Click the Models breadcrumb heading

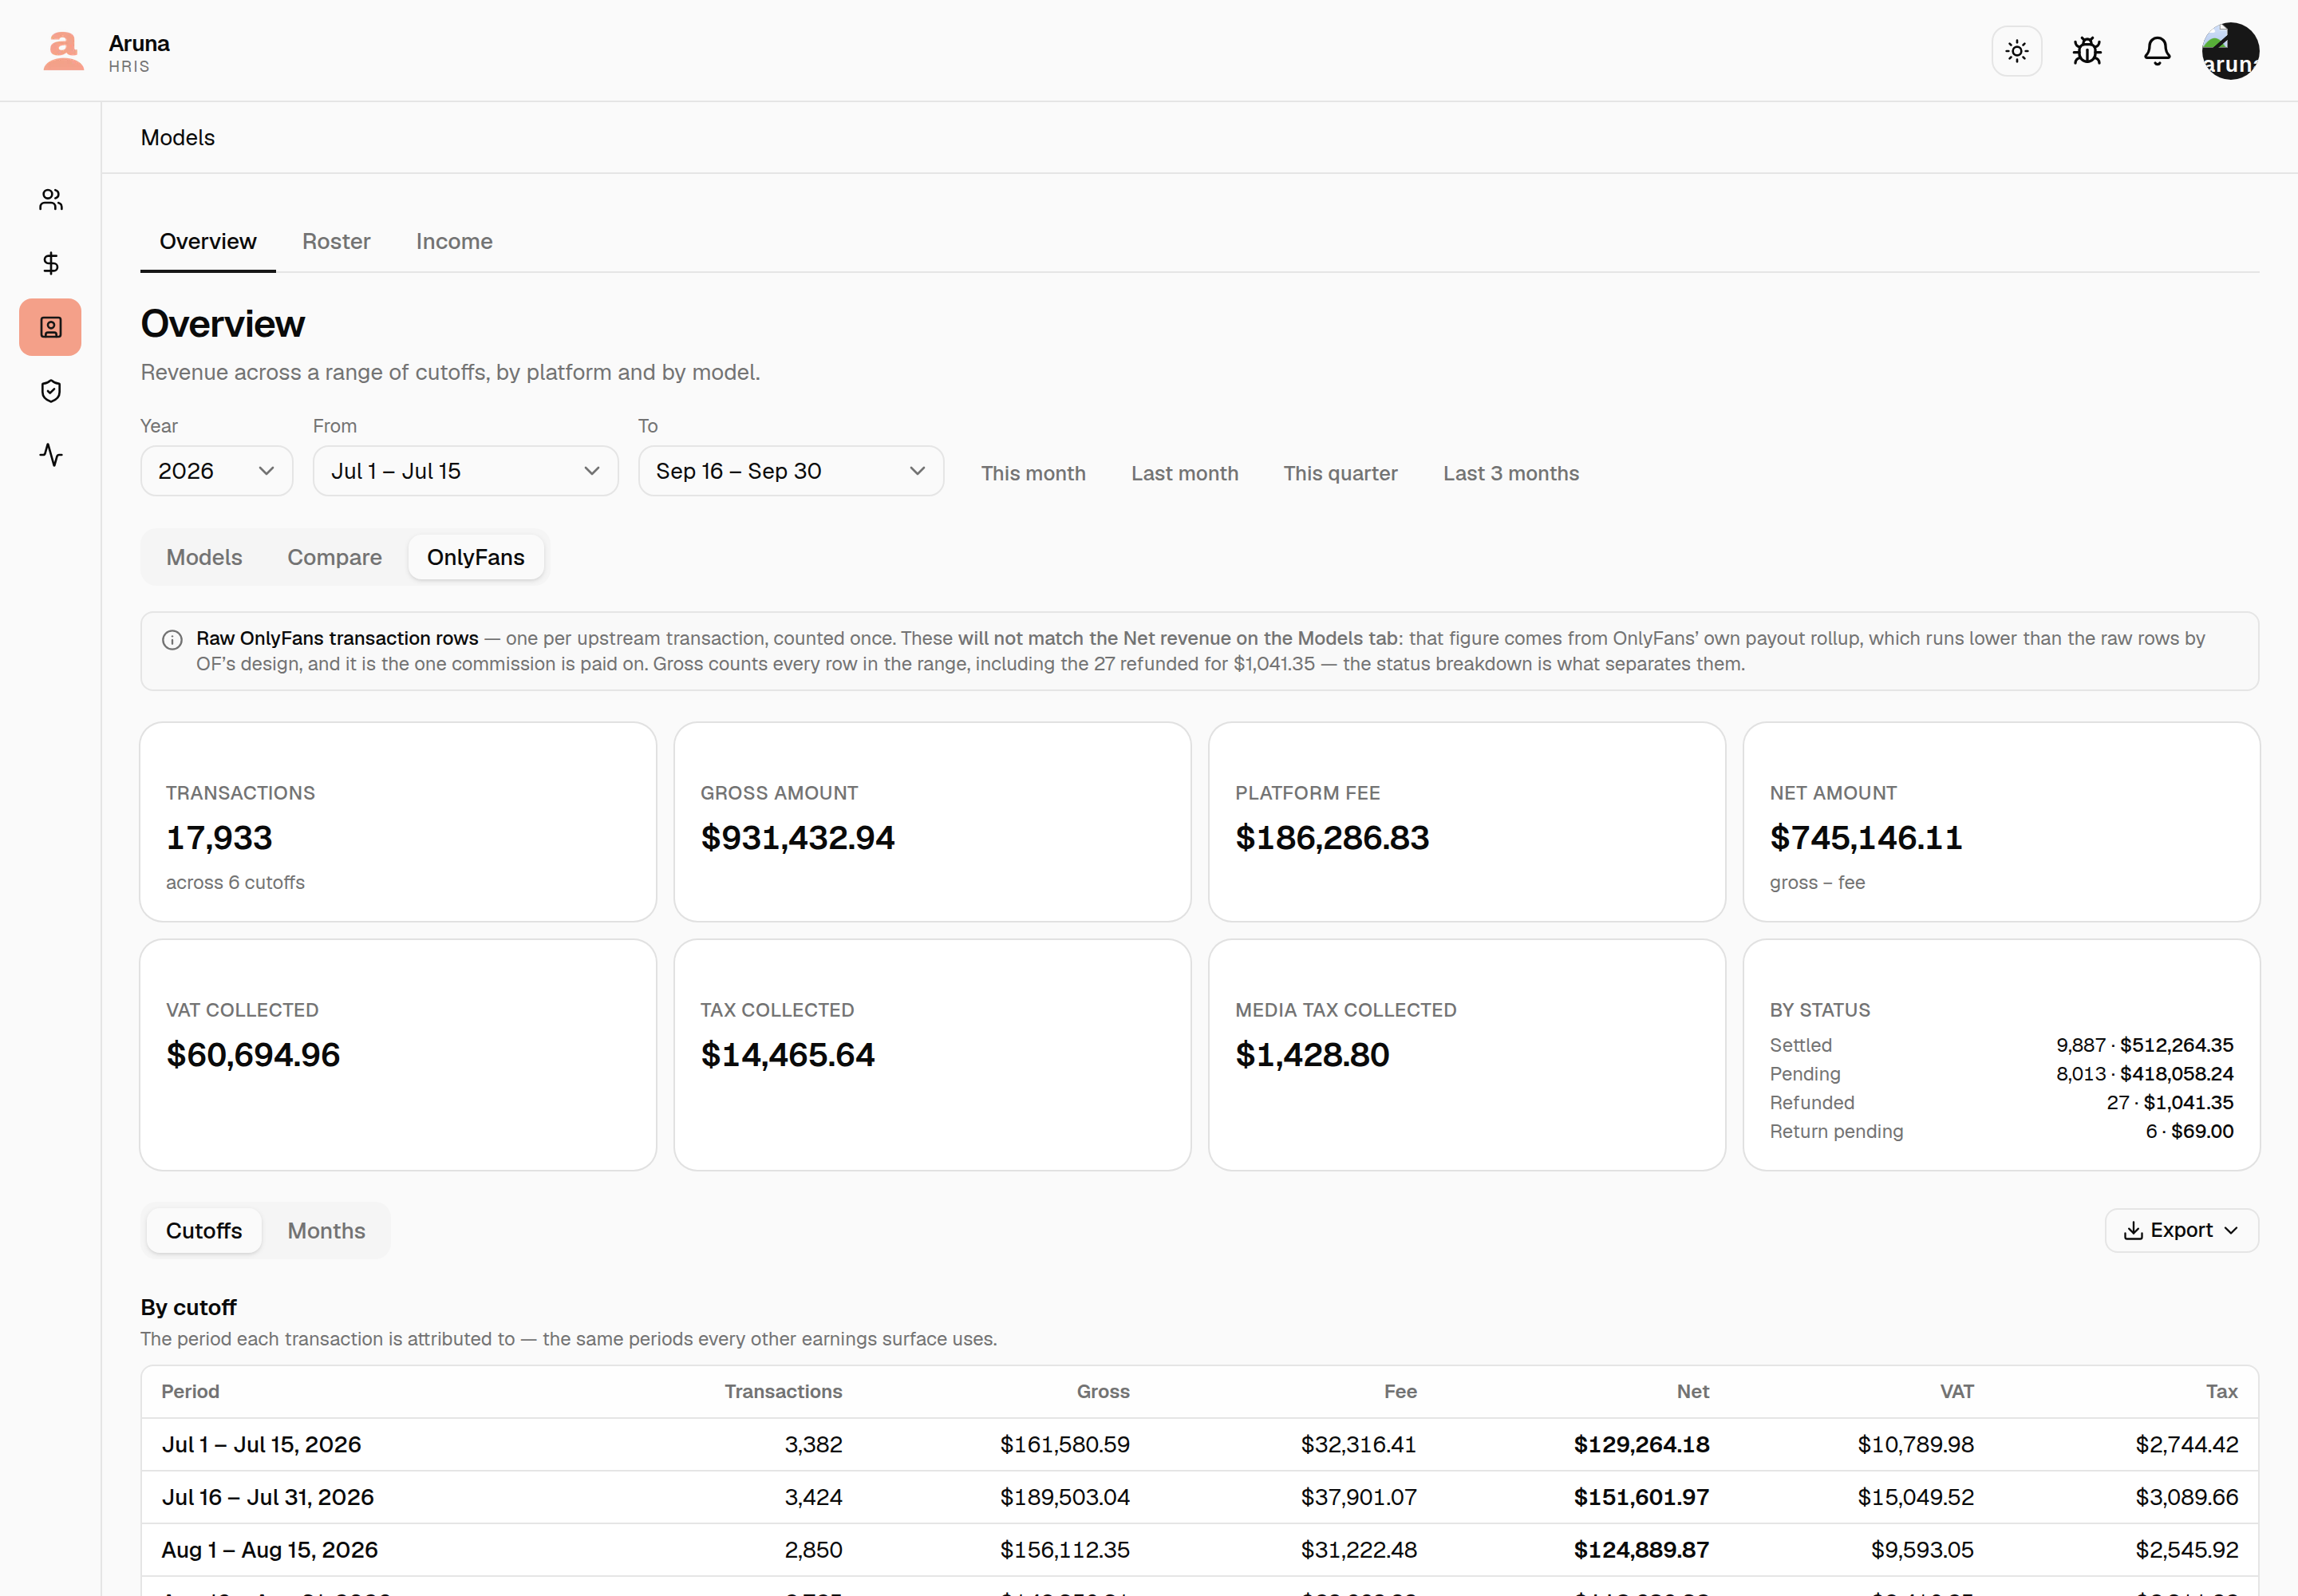(x=178, y=138)
